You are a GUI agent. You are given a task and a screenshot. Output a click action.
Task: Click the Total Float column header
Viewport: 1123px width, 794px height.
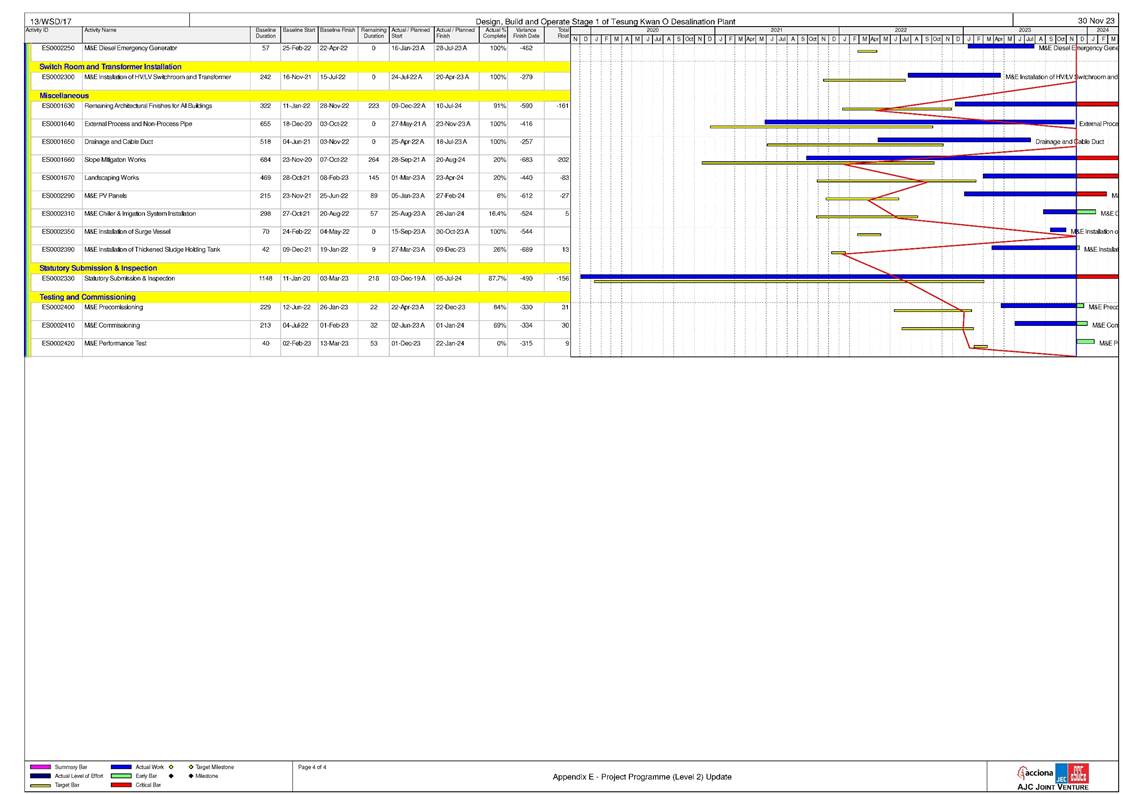pos(563,35)
